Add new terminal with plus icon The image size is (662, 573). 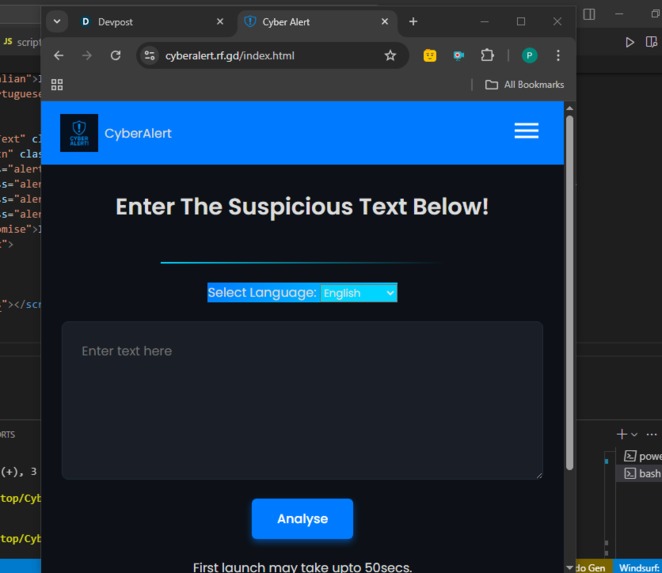(621, 434)
